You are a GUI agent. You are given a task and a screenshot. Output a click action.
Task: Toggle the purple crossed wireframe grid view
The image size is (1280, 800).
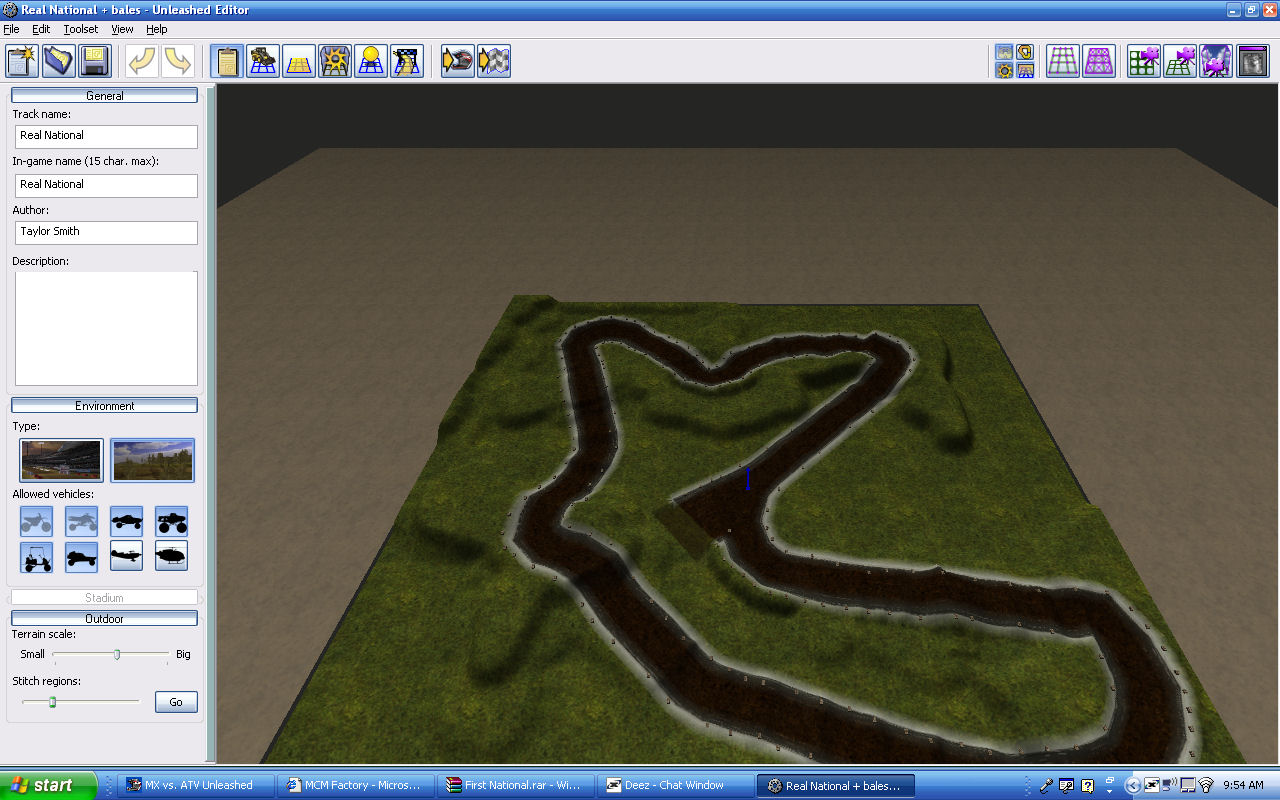pos(1099,61)
